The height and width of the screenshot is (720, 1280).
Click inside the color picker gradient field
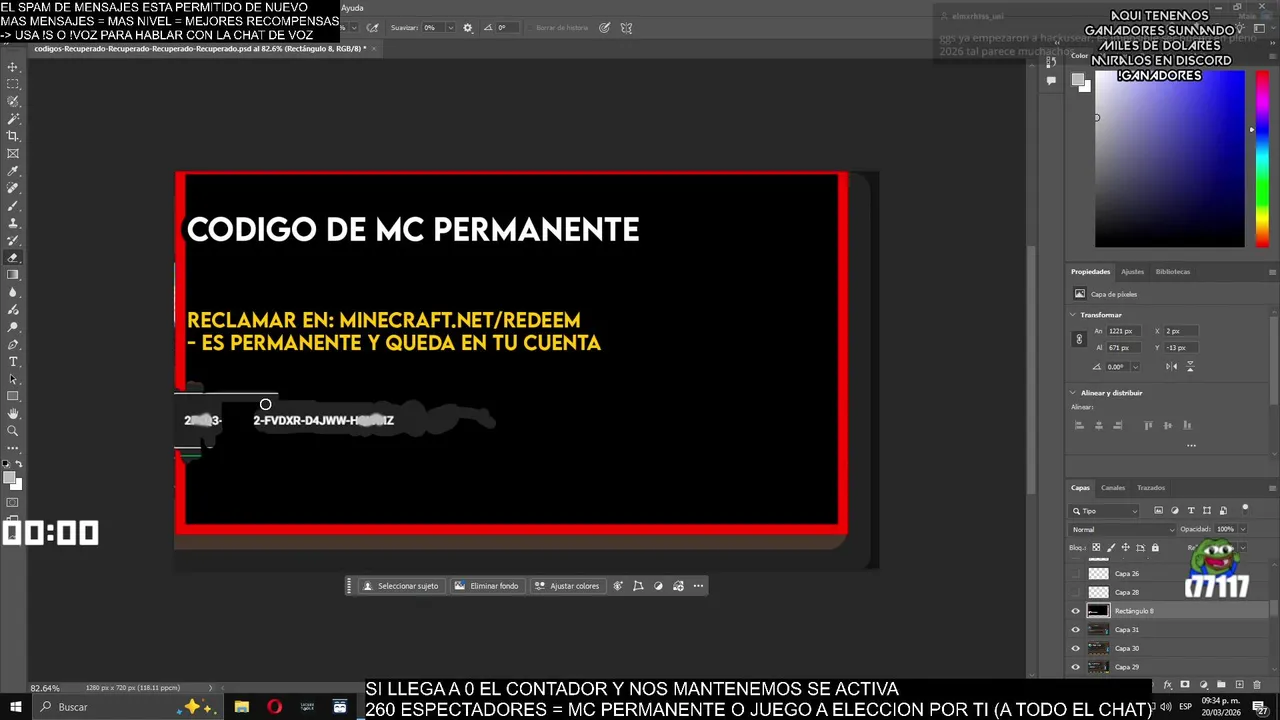click(x=1169, y=160)
